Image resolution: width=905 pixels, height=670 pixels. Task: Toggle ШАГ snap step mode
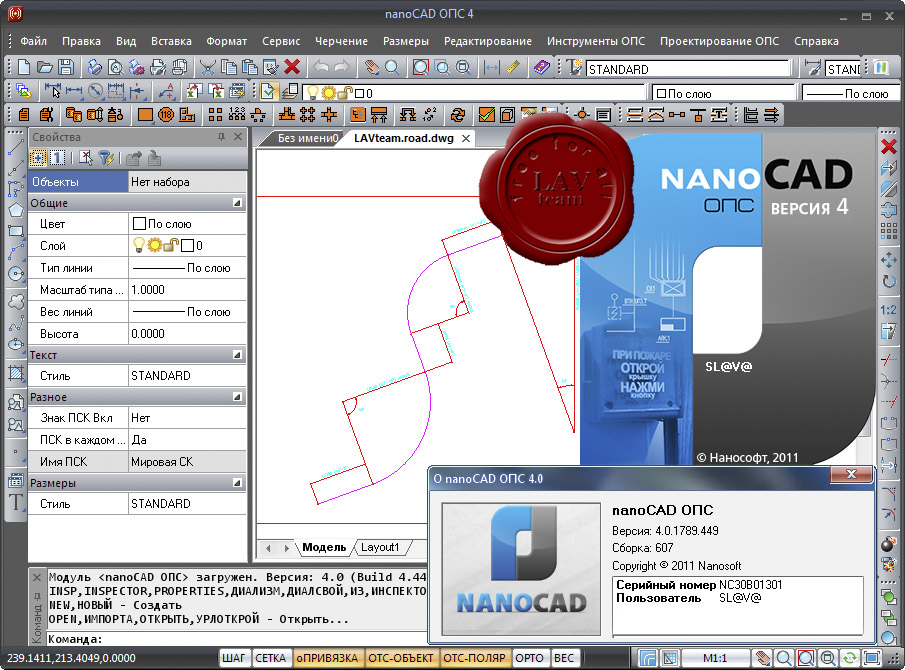(x=234, y=658)
